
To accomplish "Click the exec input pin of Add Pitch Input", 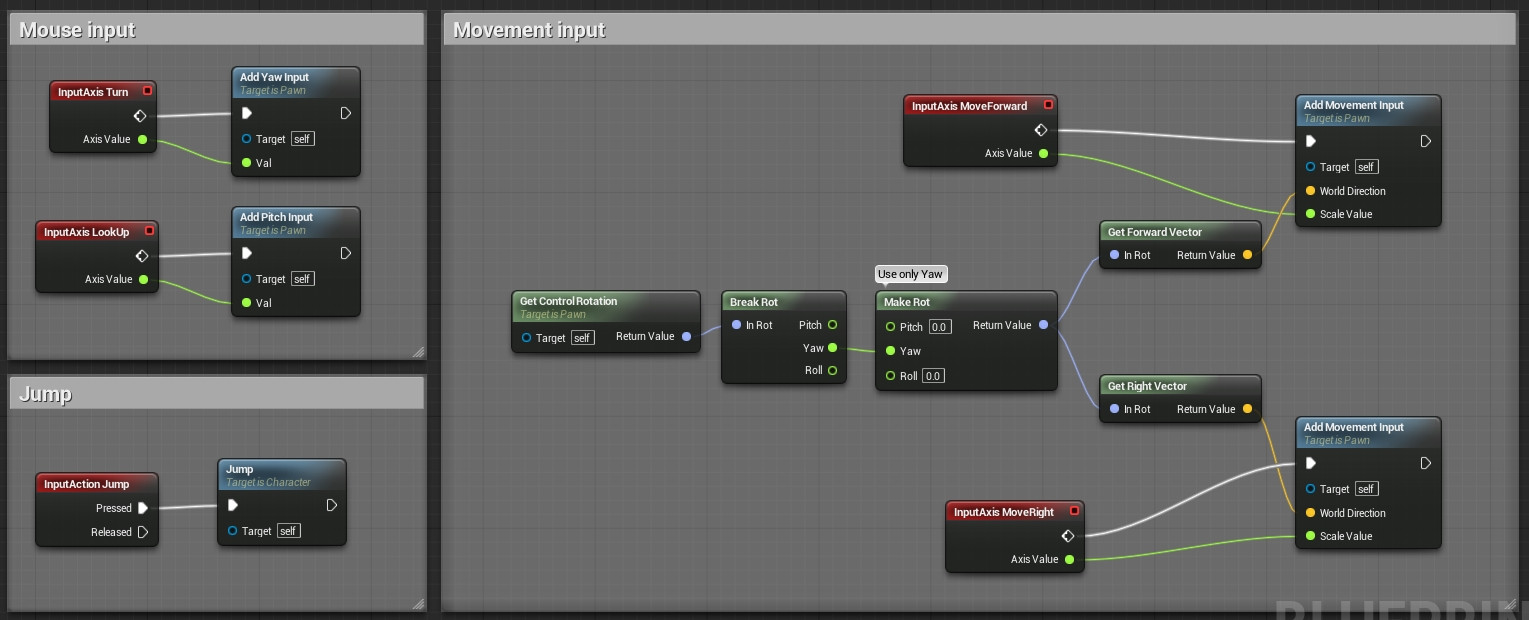I will tap(246, 253).
